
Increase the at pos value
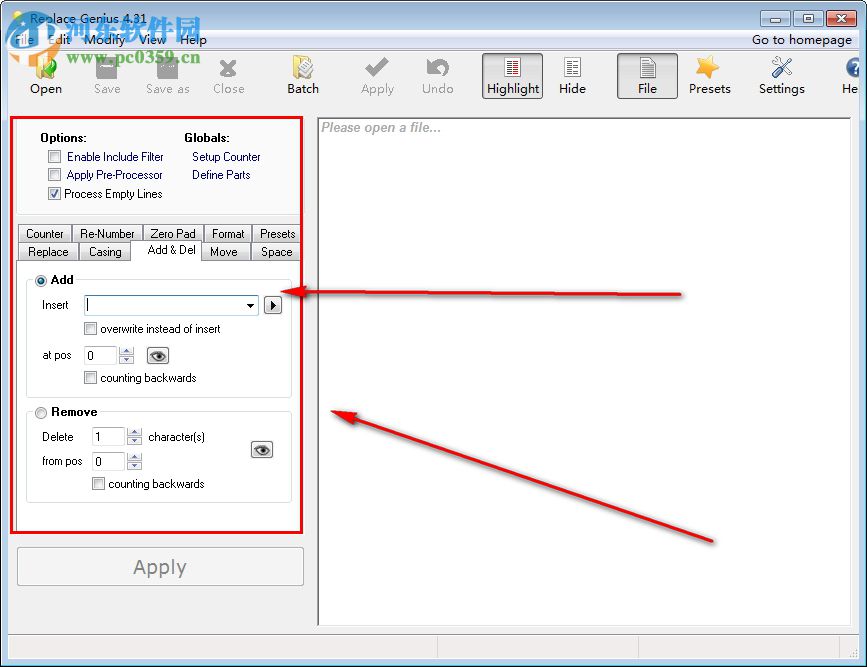127,351
